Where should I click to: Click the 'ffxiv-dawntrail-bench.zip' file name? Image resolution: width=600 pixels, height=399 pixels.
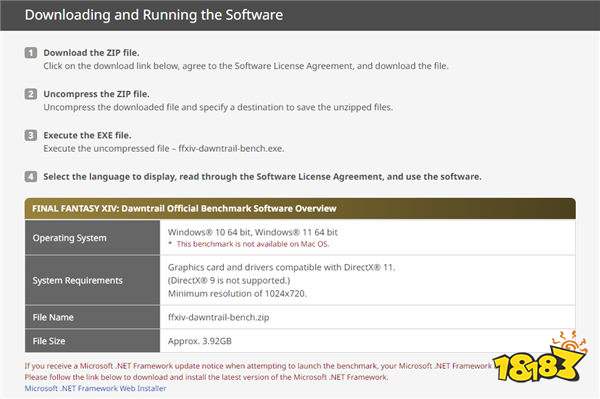pyautogui.click(x=218, y=317)
